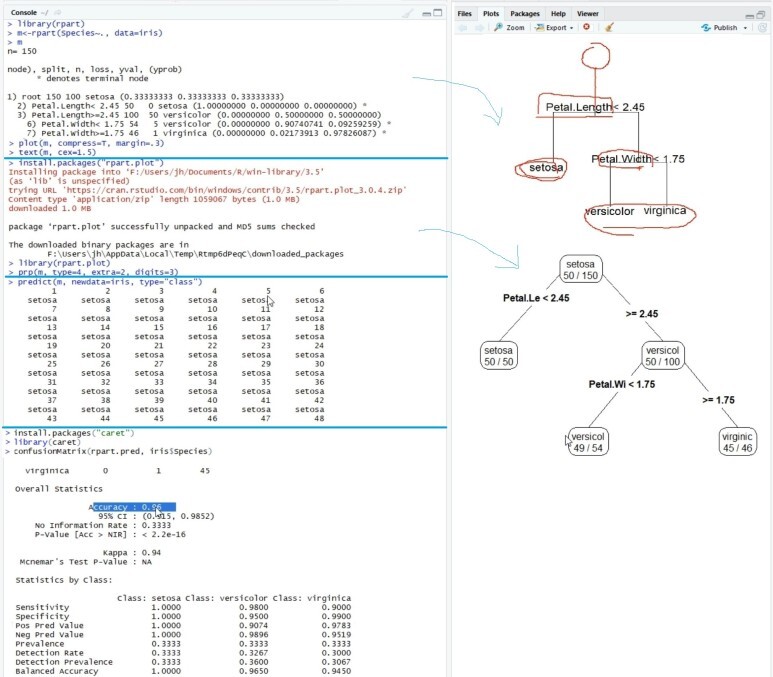The width and height of the screenshot is (773, 677).
Task: Click the Publish plot button
Action: point(719,28)
